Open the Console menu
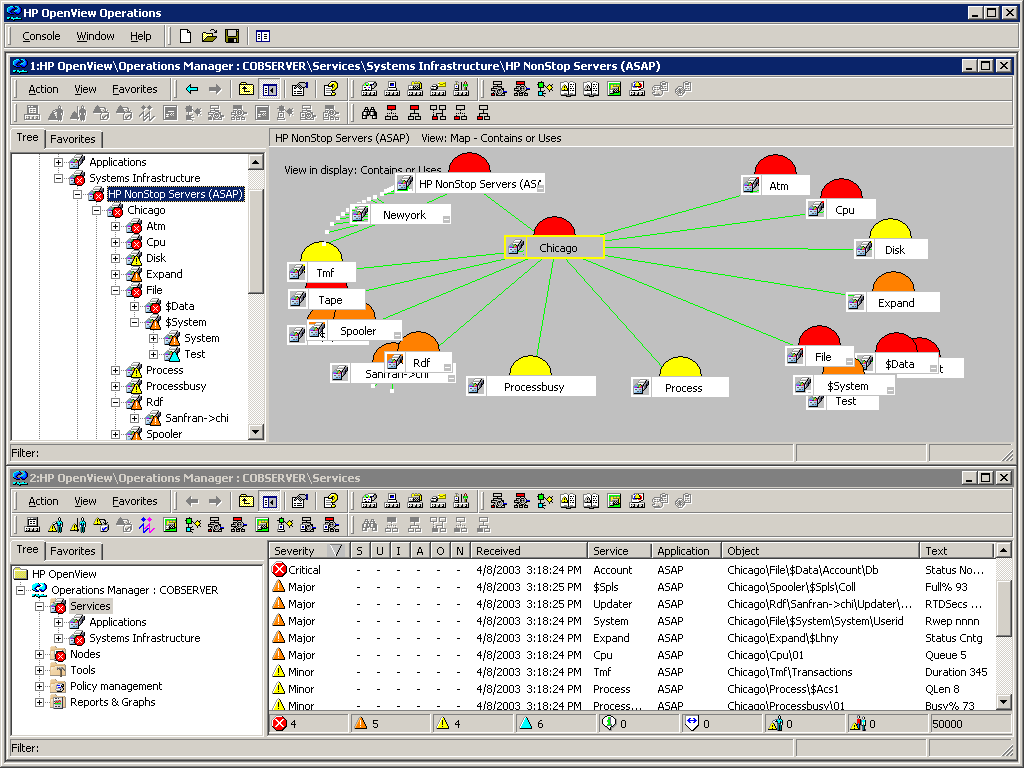This screenshot has height=768, width=1024. coord(41,37)
